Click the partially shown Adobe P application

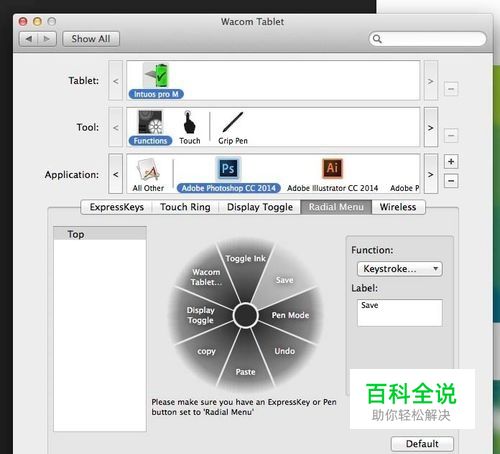tap(405, 188)
